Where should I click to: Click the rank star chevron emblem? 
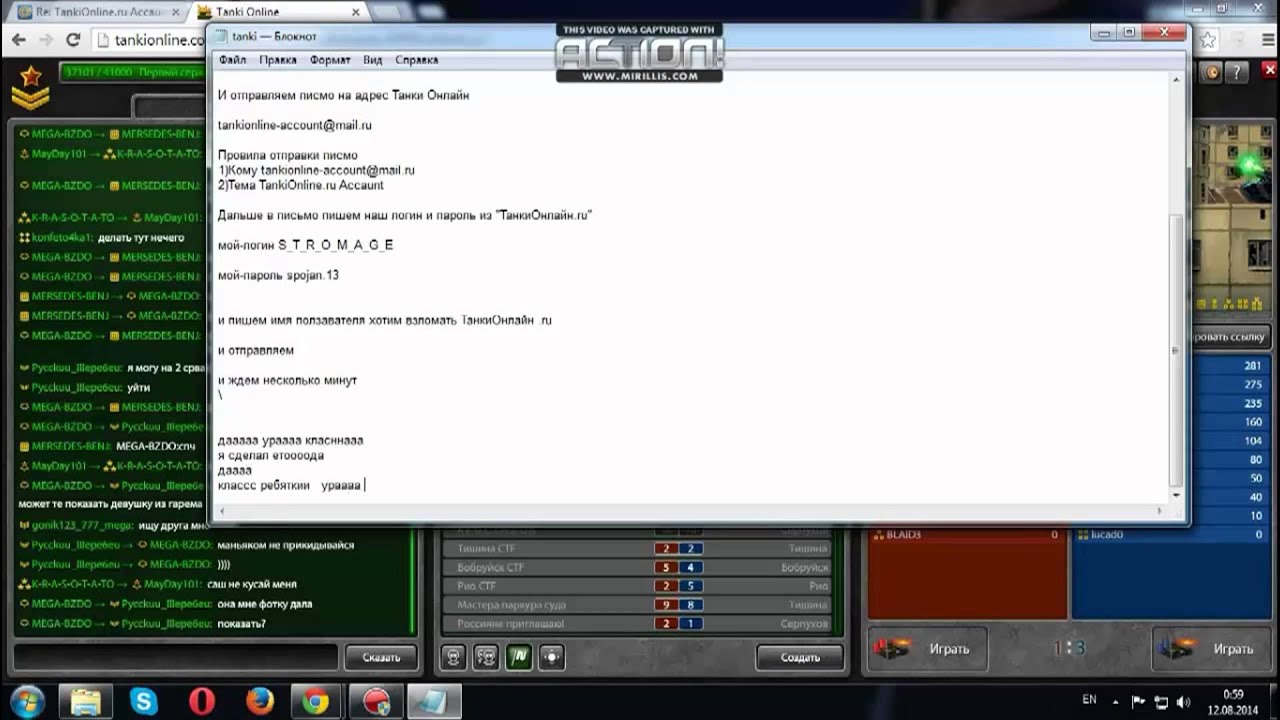pyautogui.click(x=30, y=87)
